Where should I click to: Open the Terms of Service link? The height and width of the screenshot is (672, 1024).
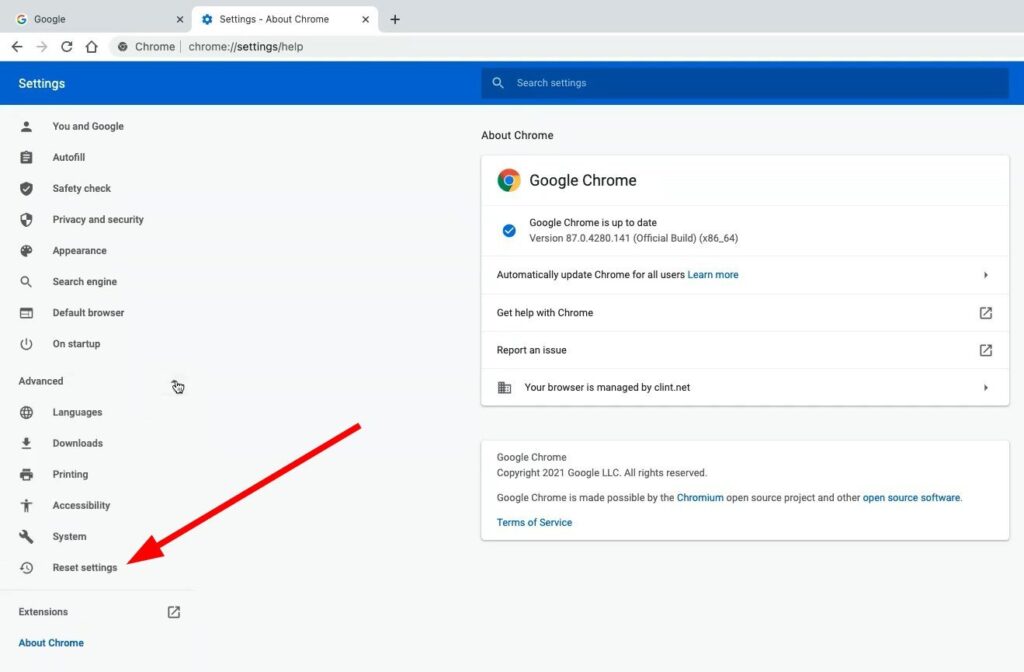click(x=534, y=522)
